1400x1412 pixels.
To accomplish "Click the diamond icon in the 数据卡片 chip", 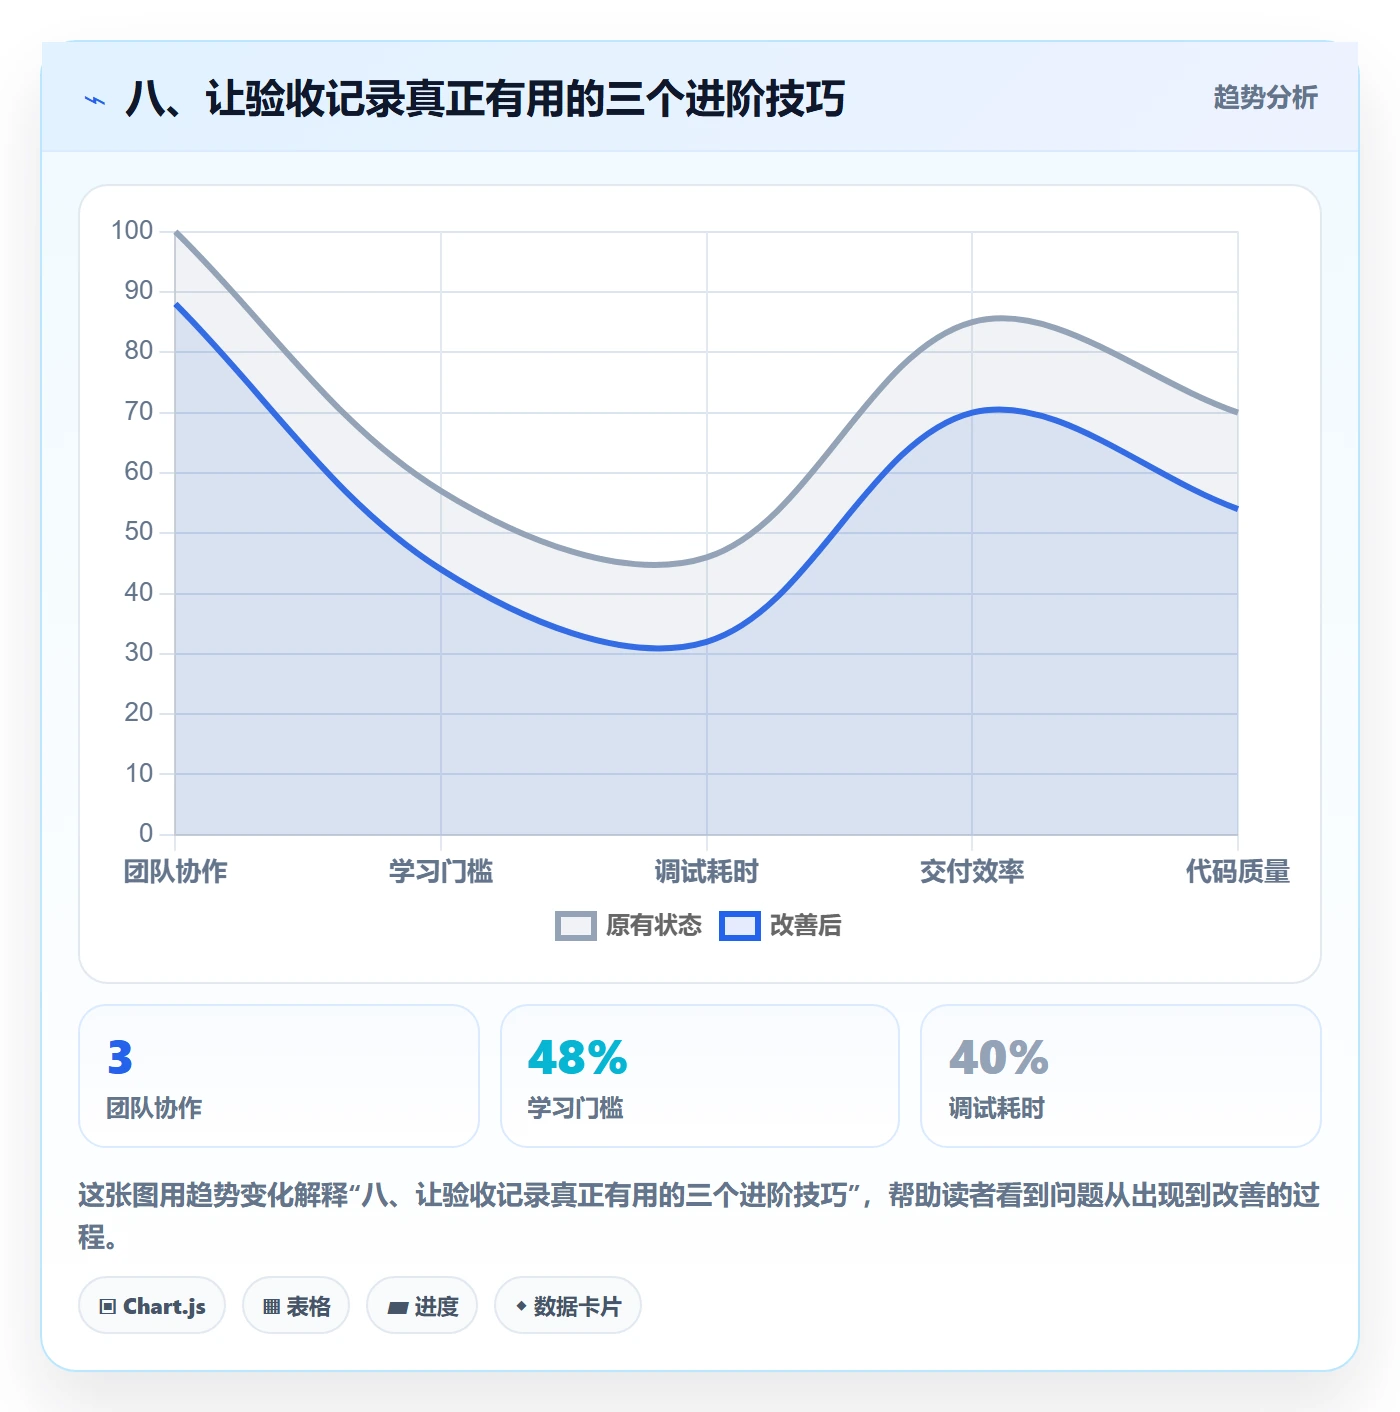I will tap(521, 1306).
